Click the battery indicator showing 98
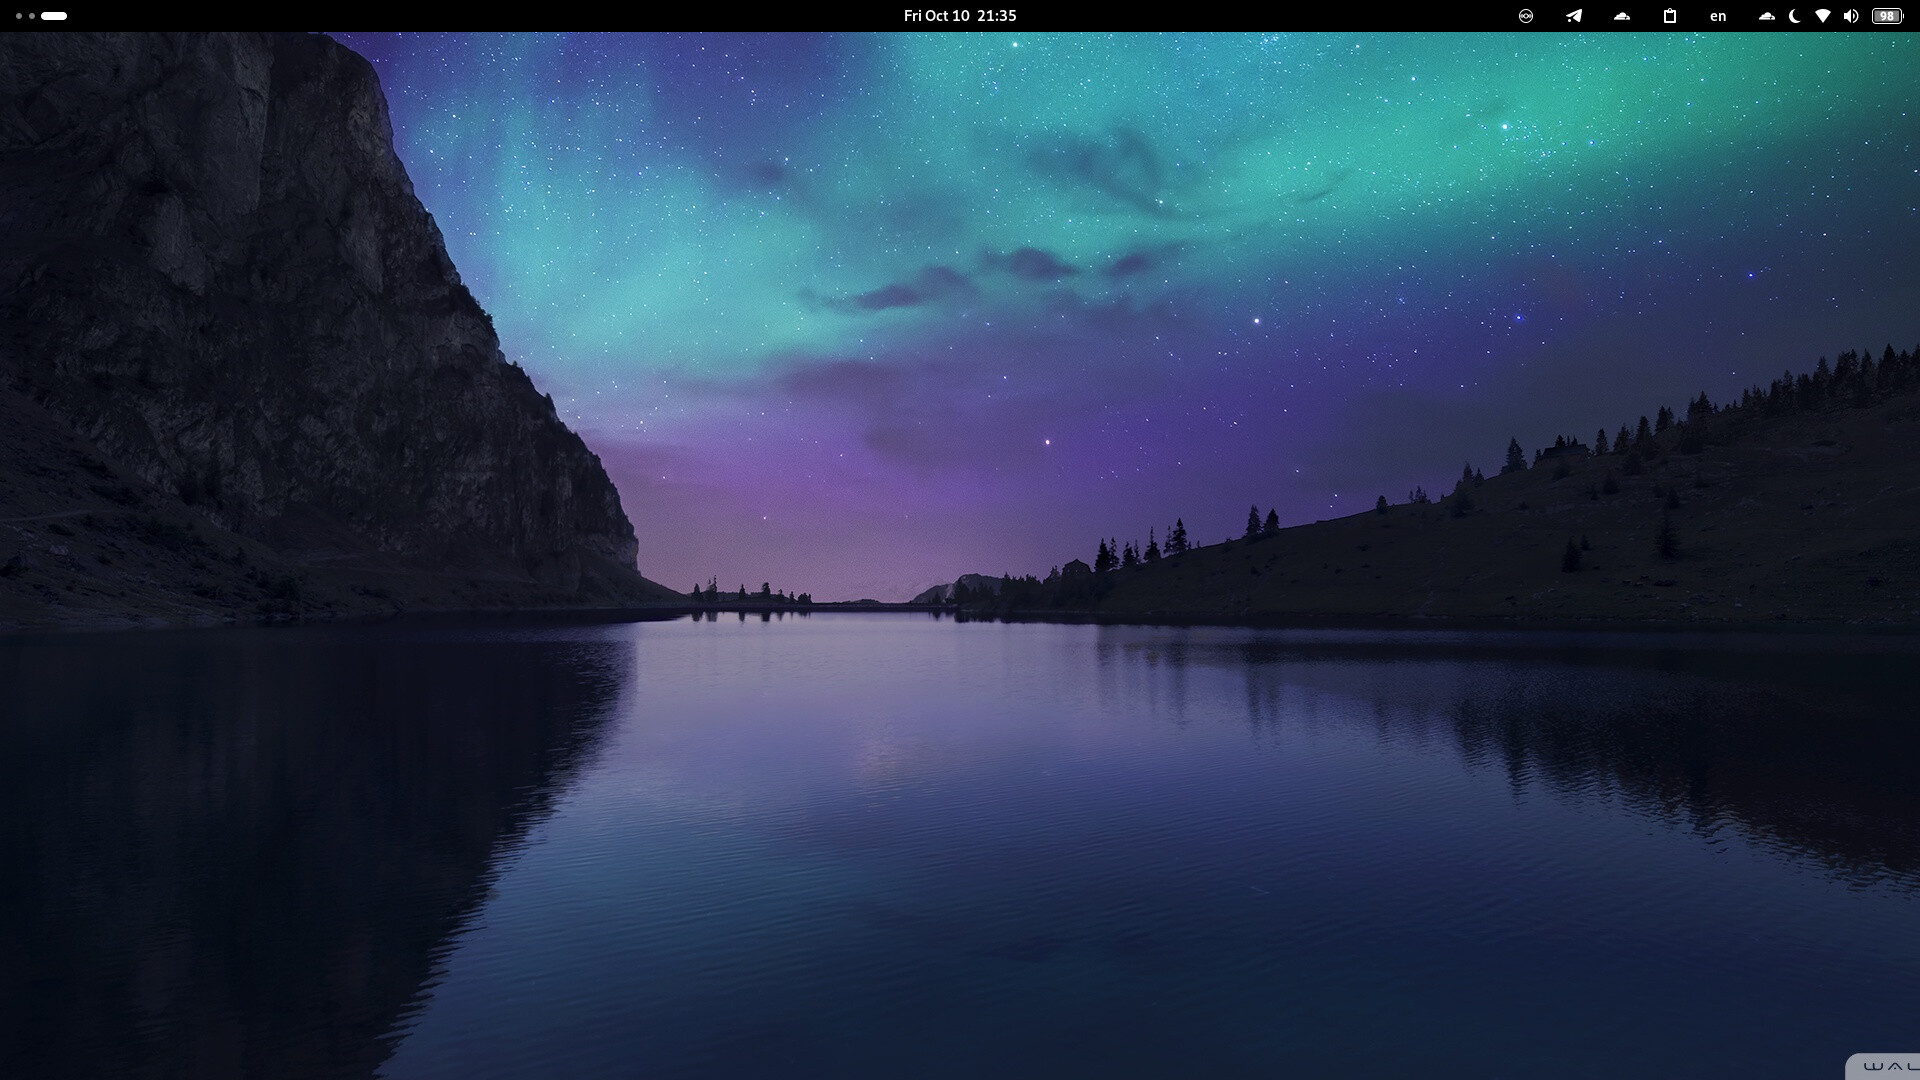 click(x=1887, y=16)
